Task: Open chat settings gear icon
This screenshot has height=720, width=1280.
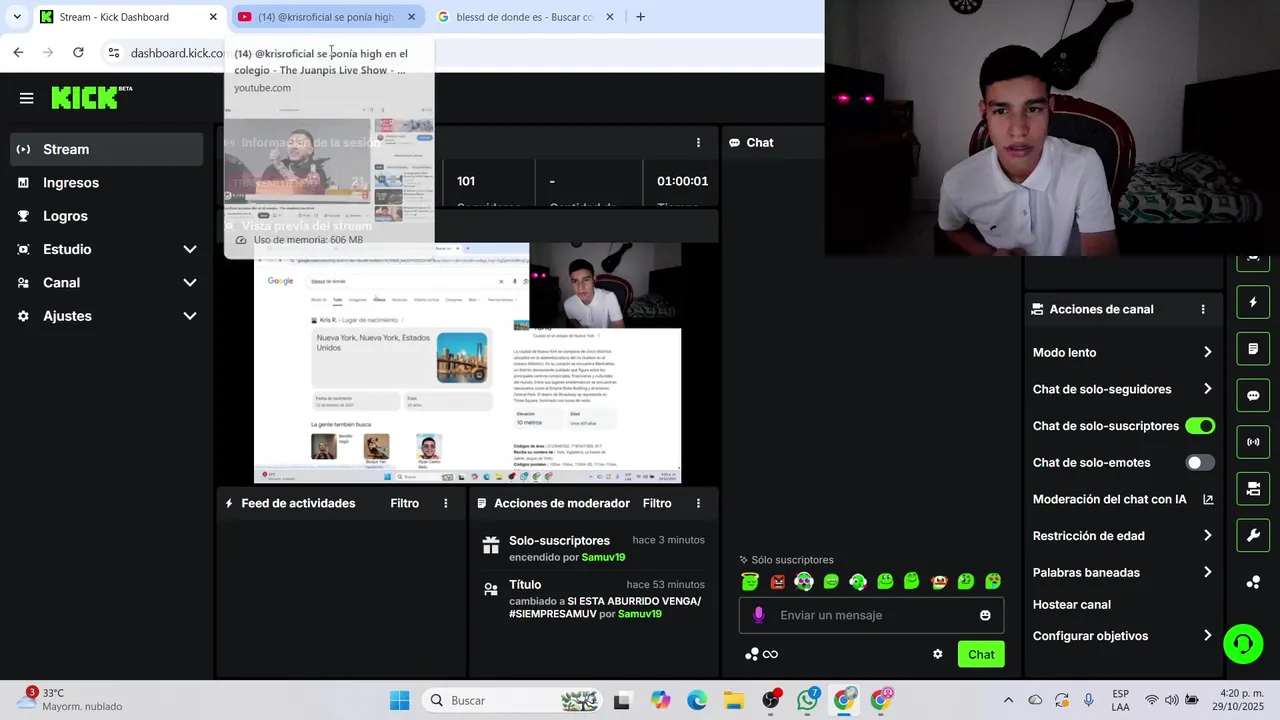Action: click(937, 654)
